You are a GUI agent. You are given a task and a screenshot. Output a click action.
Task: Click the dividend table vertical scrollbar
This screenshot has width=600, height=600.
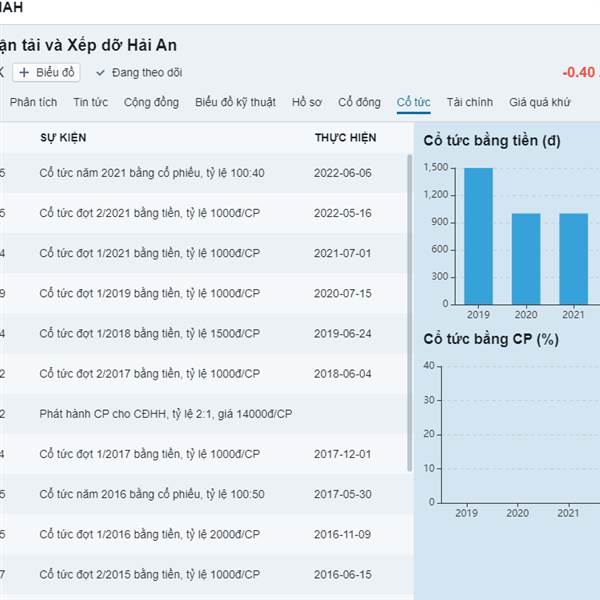[410, 313]
